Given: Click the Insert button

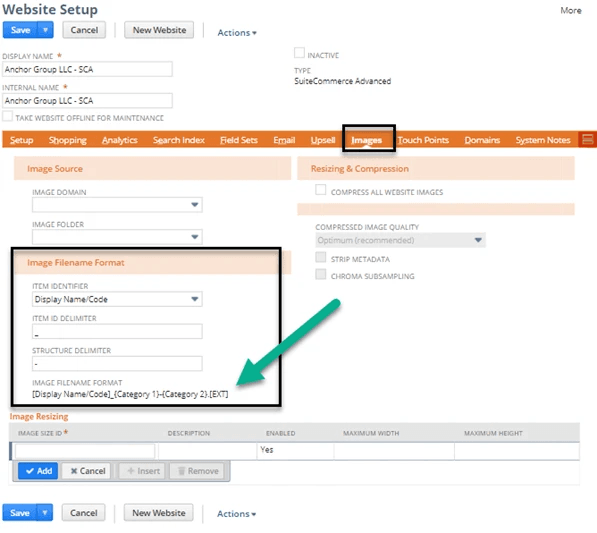Looking at the screenshot, I should (x=143, y=471).
